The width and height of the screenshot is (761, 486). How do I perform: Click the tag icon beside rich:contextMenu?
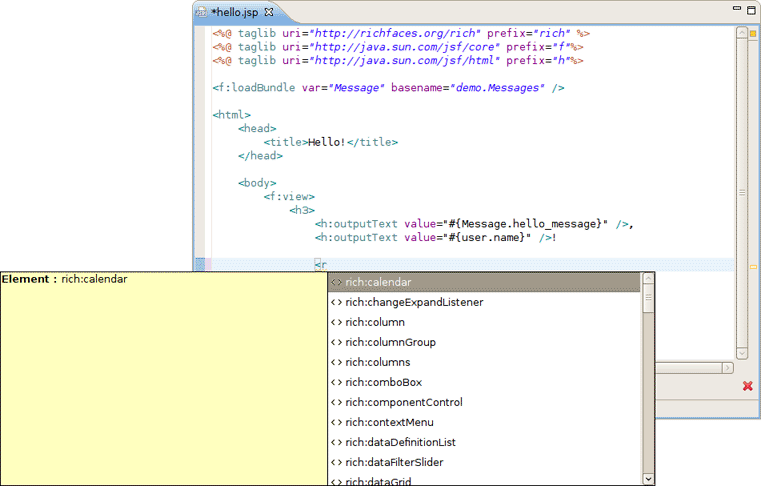336,423
